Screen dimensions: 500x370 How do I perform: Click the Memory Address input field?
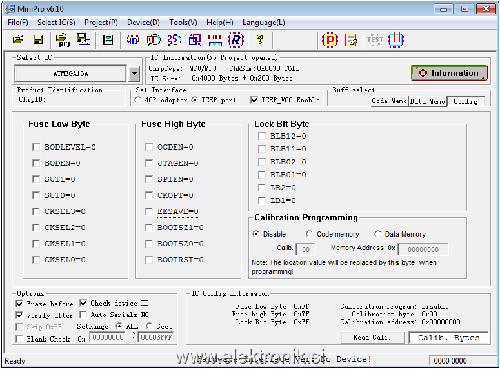[423, 249]
